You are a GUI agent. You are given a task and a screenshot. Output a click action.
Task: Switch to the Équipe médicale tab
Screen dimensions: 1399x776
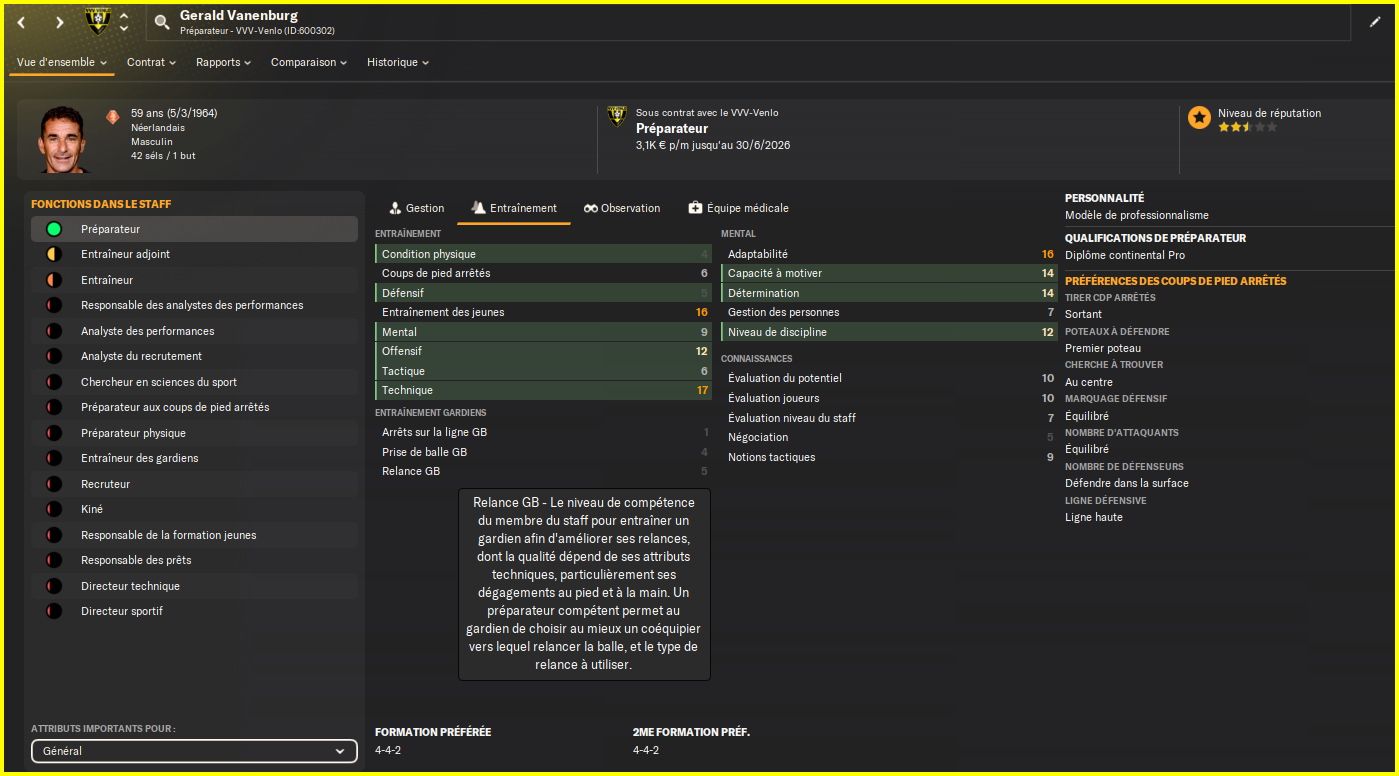click(739, 208)
